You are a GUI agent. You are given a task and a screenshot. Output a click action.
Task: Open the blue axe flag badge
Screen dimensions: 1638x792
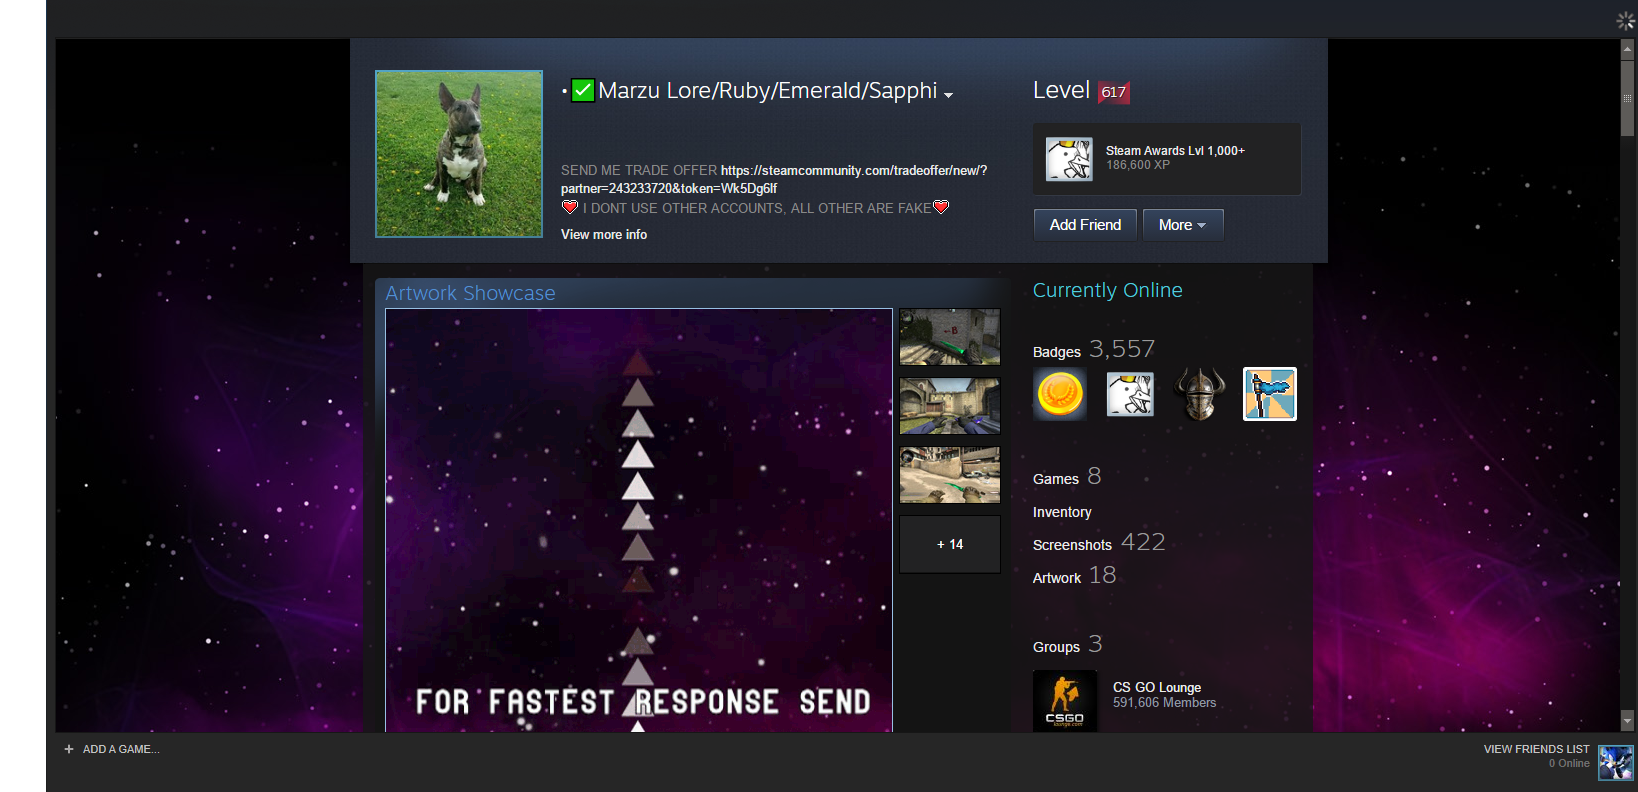(x=1270, y=394)
